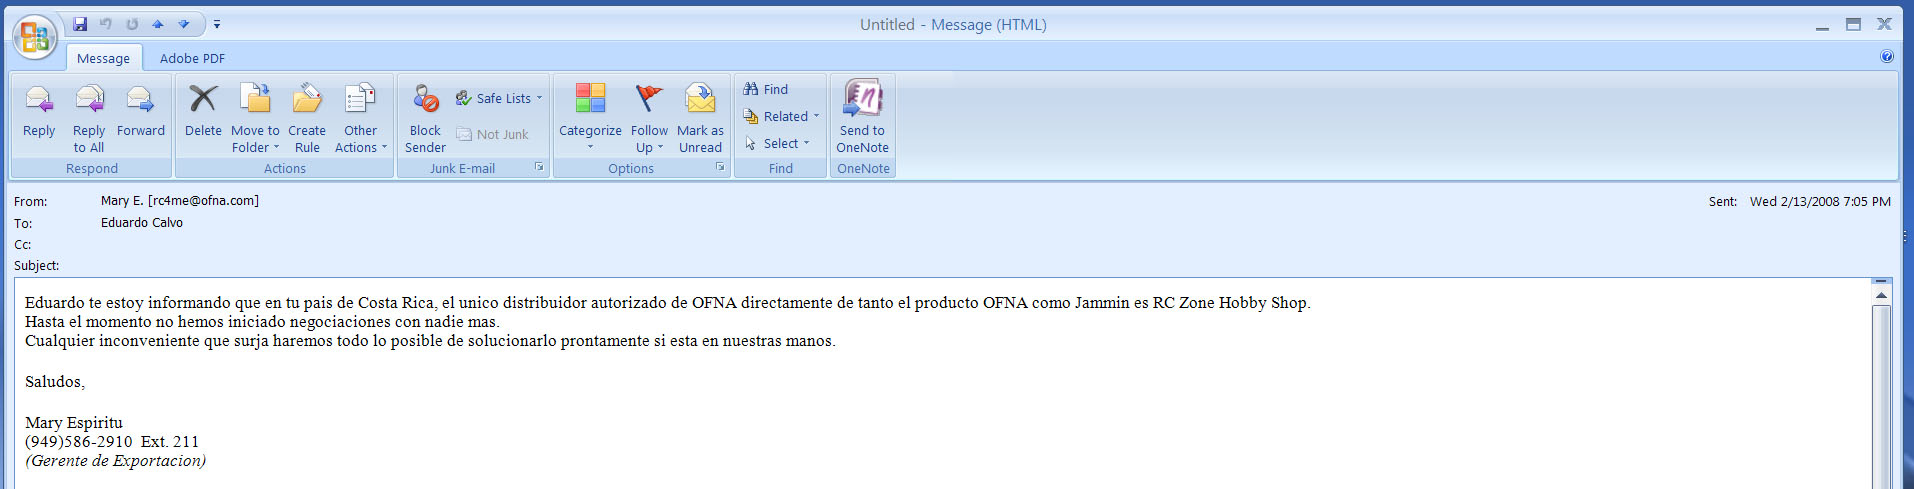The width and height of the screenshot is (1914, 489).
Task: Click the message body scrollbar up arrow
Action: click(1881, 295)
